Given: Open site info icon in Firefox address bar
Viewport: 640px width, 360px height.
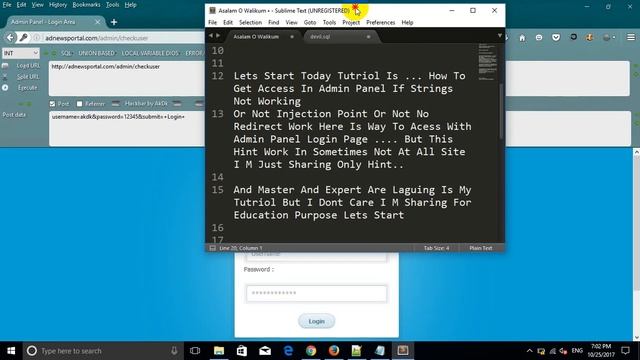Looking at the screenshot, I should pos(37,38).
